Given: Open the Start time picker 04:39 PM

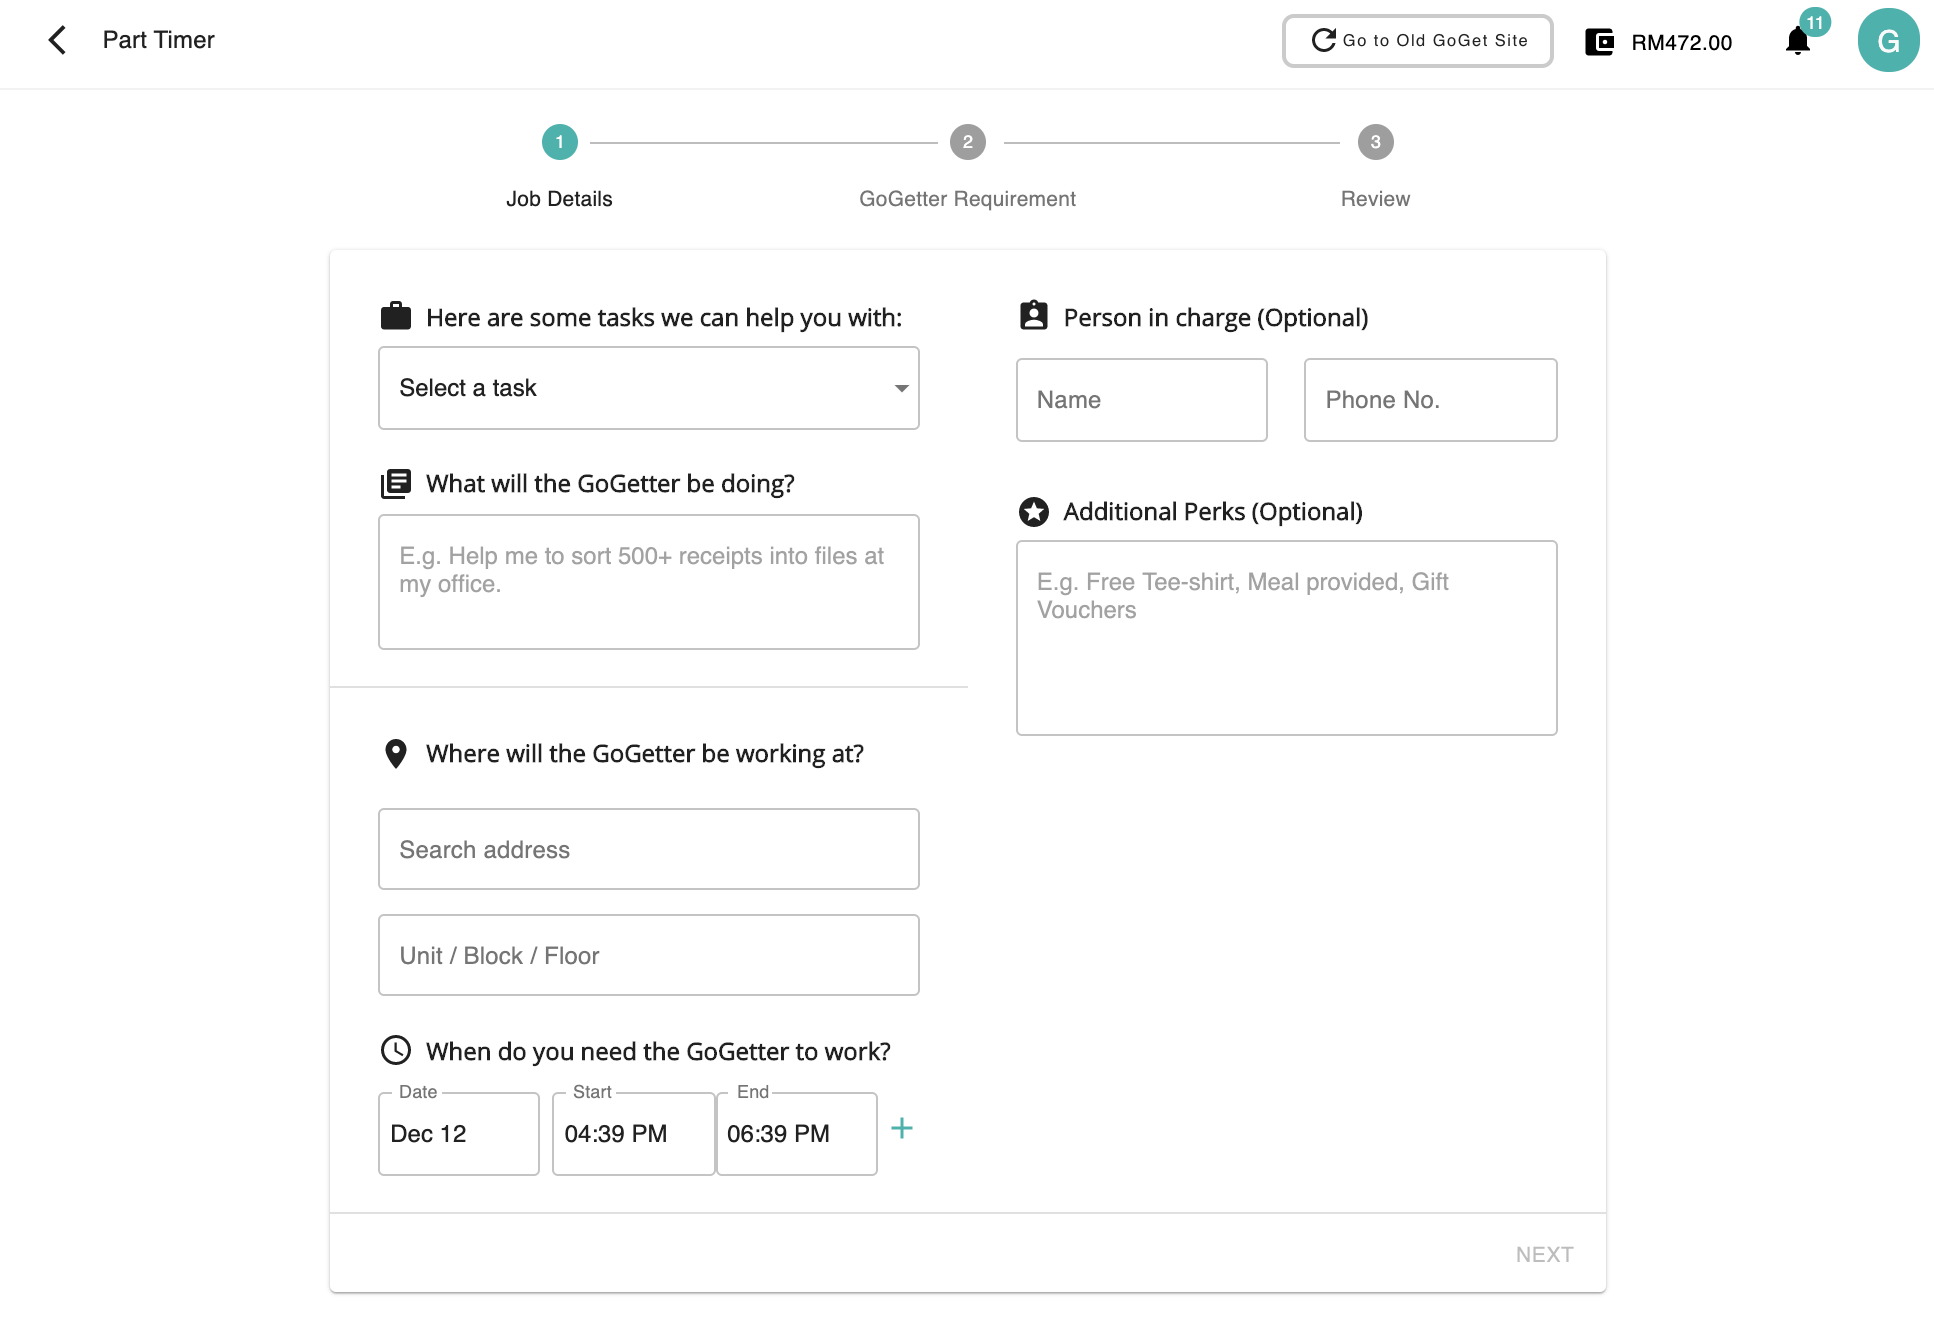Looking at the screenshot, I should point(632,1134).
